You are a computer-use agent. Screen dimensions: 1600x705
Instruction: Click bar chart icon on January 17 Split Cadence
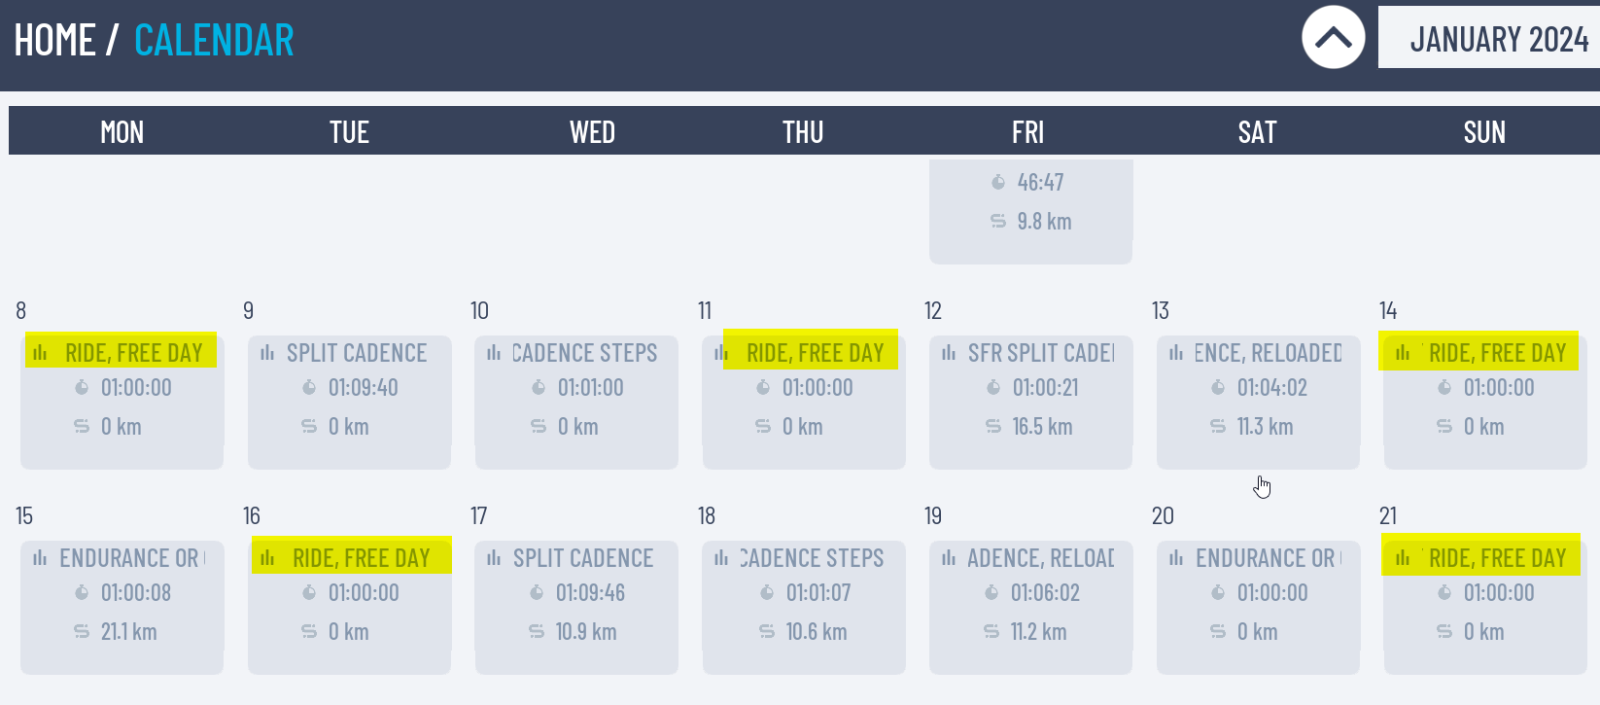coord(494,558)
